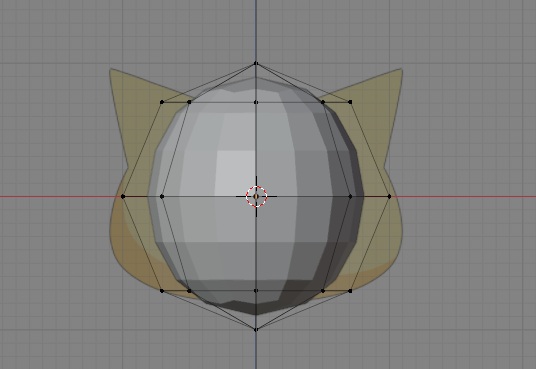Select inner-left lattice point on red axis
This screenshot has height=369, width=536.
click(x=162, y=196)
